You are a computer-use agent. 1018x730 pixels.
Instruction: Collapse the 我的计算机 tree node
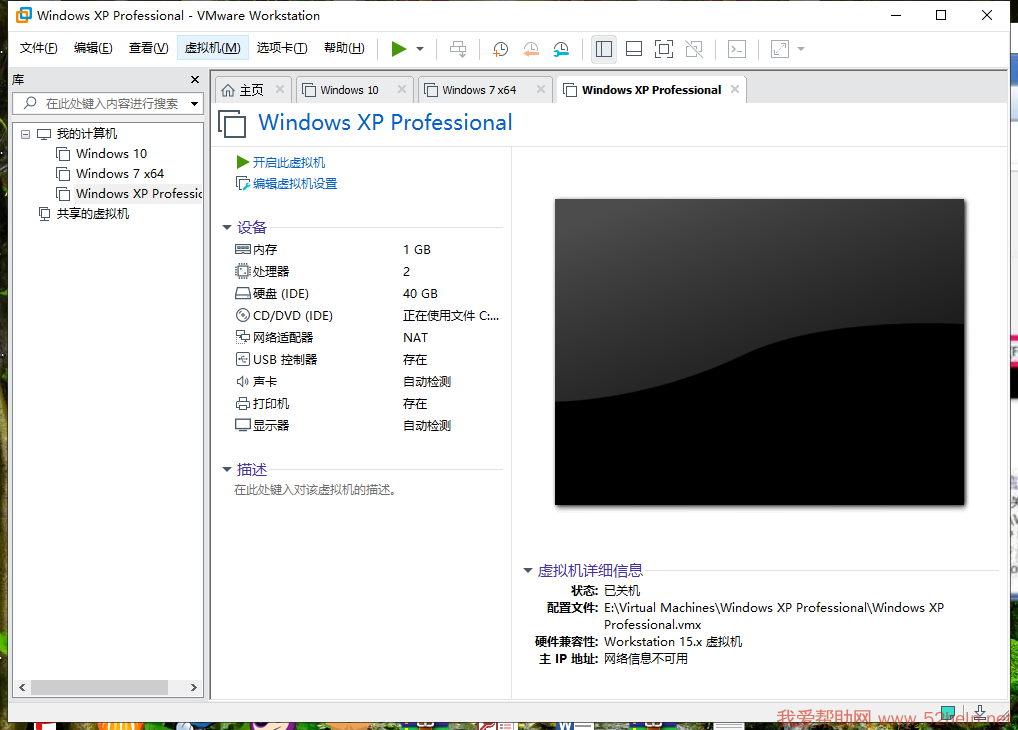coord(25,134)
